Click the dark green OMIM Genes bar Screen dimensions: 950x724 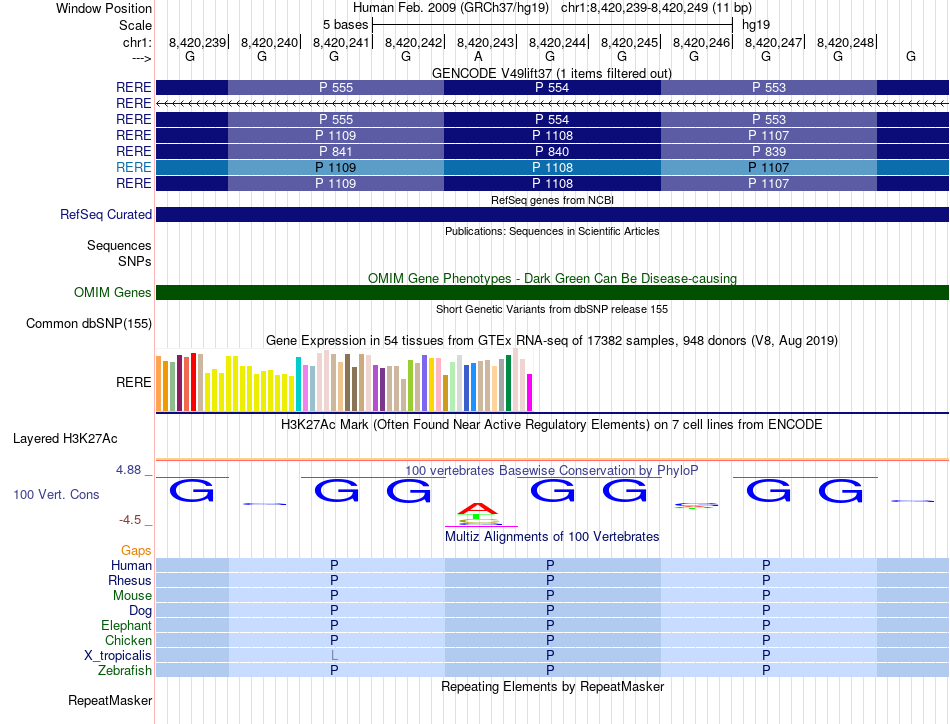pyautogui.click(x=552, y=293)
